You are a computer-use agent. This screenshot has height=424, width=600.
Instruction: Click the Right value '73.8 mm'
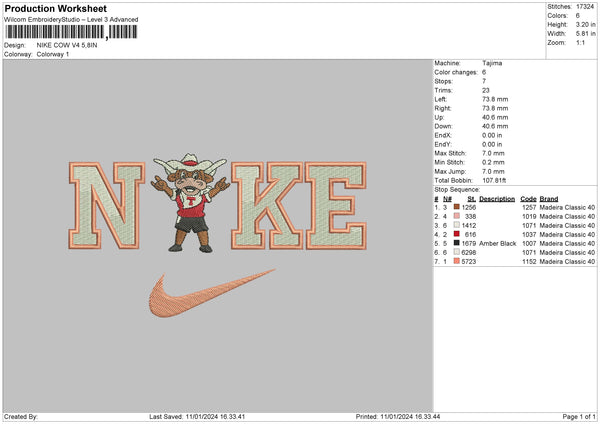click(x=495, y=108)
